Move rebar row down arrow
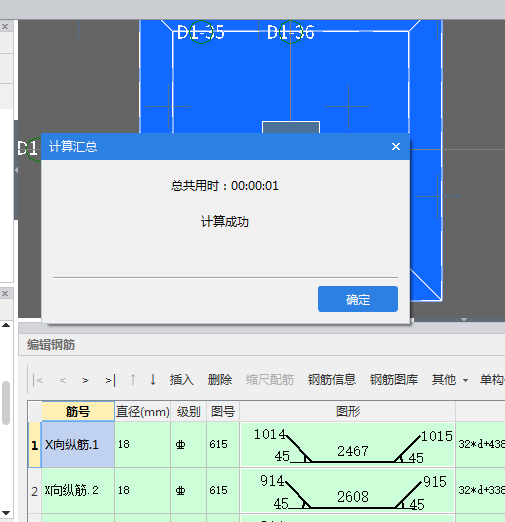The width and height of the screenshot is (505, 522). (x=153, y=379)
